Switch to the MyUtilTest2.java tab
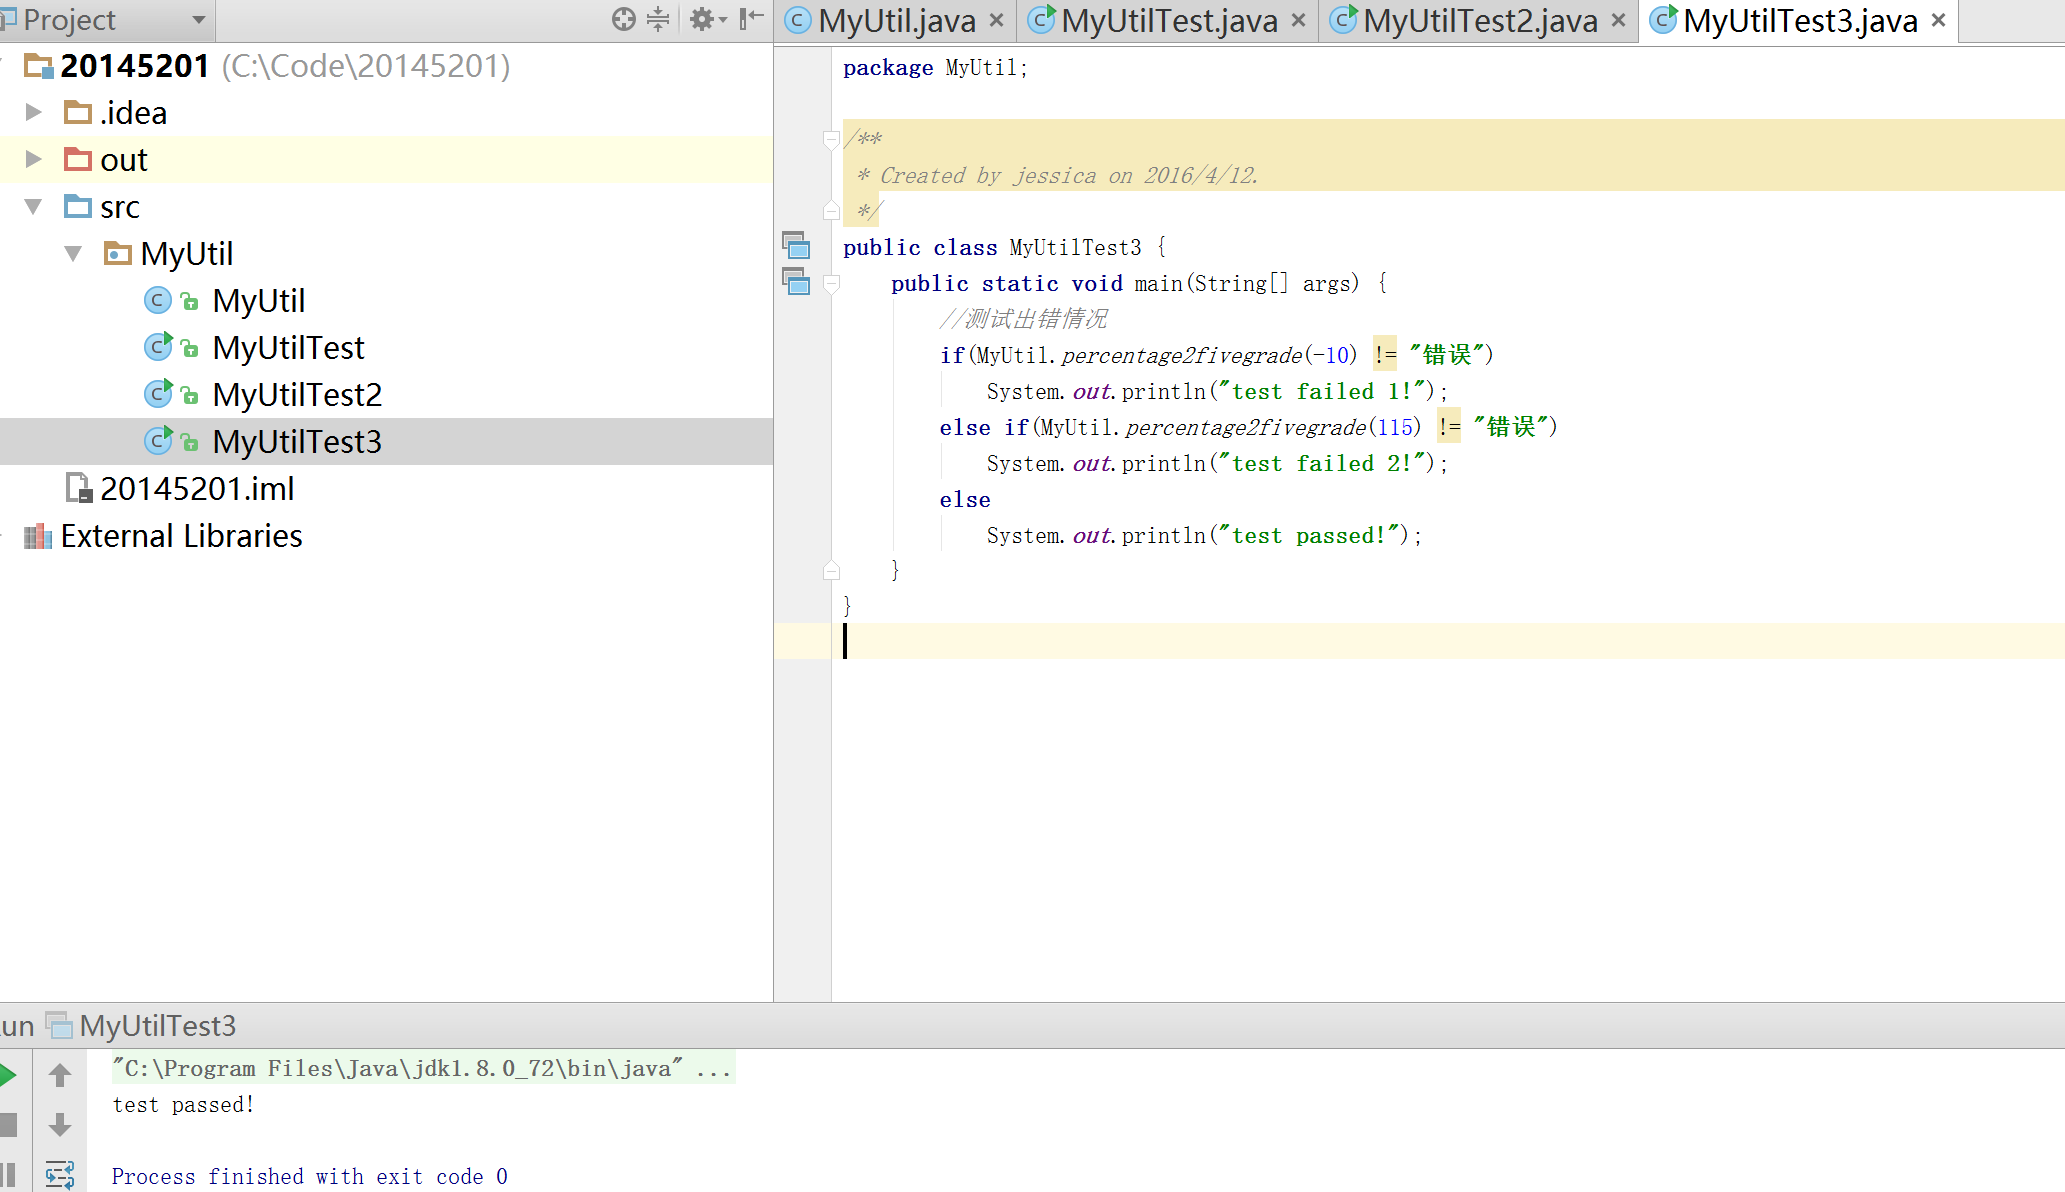2065x1192 pixels. click(x=1480, y=20)
